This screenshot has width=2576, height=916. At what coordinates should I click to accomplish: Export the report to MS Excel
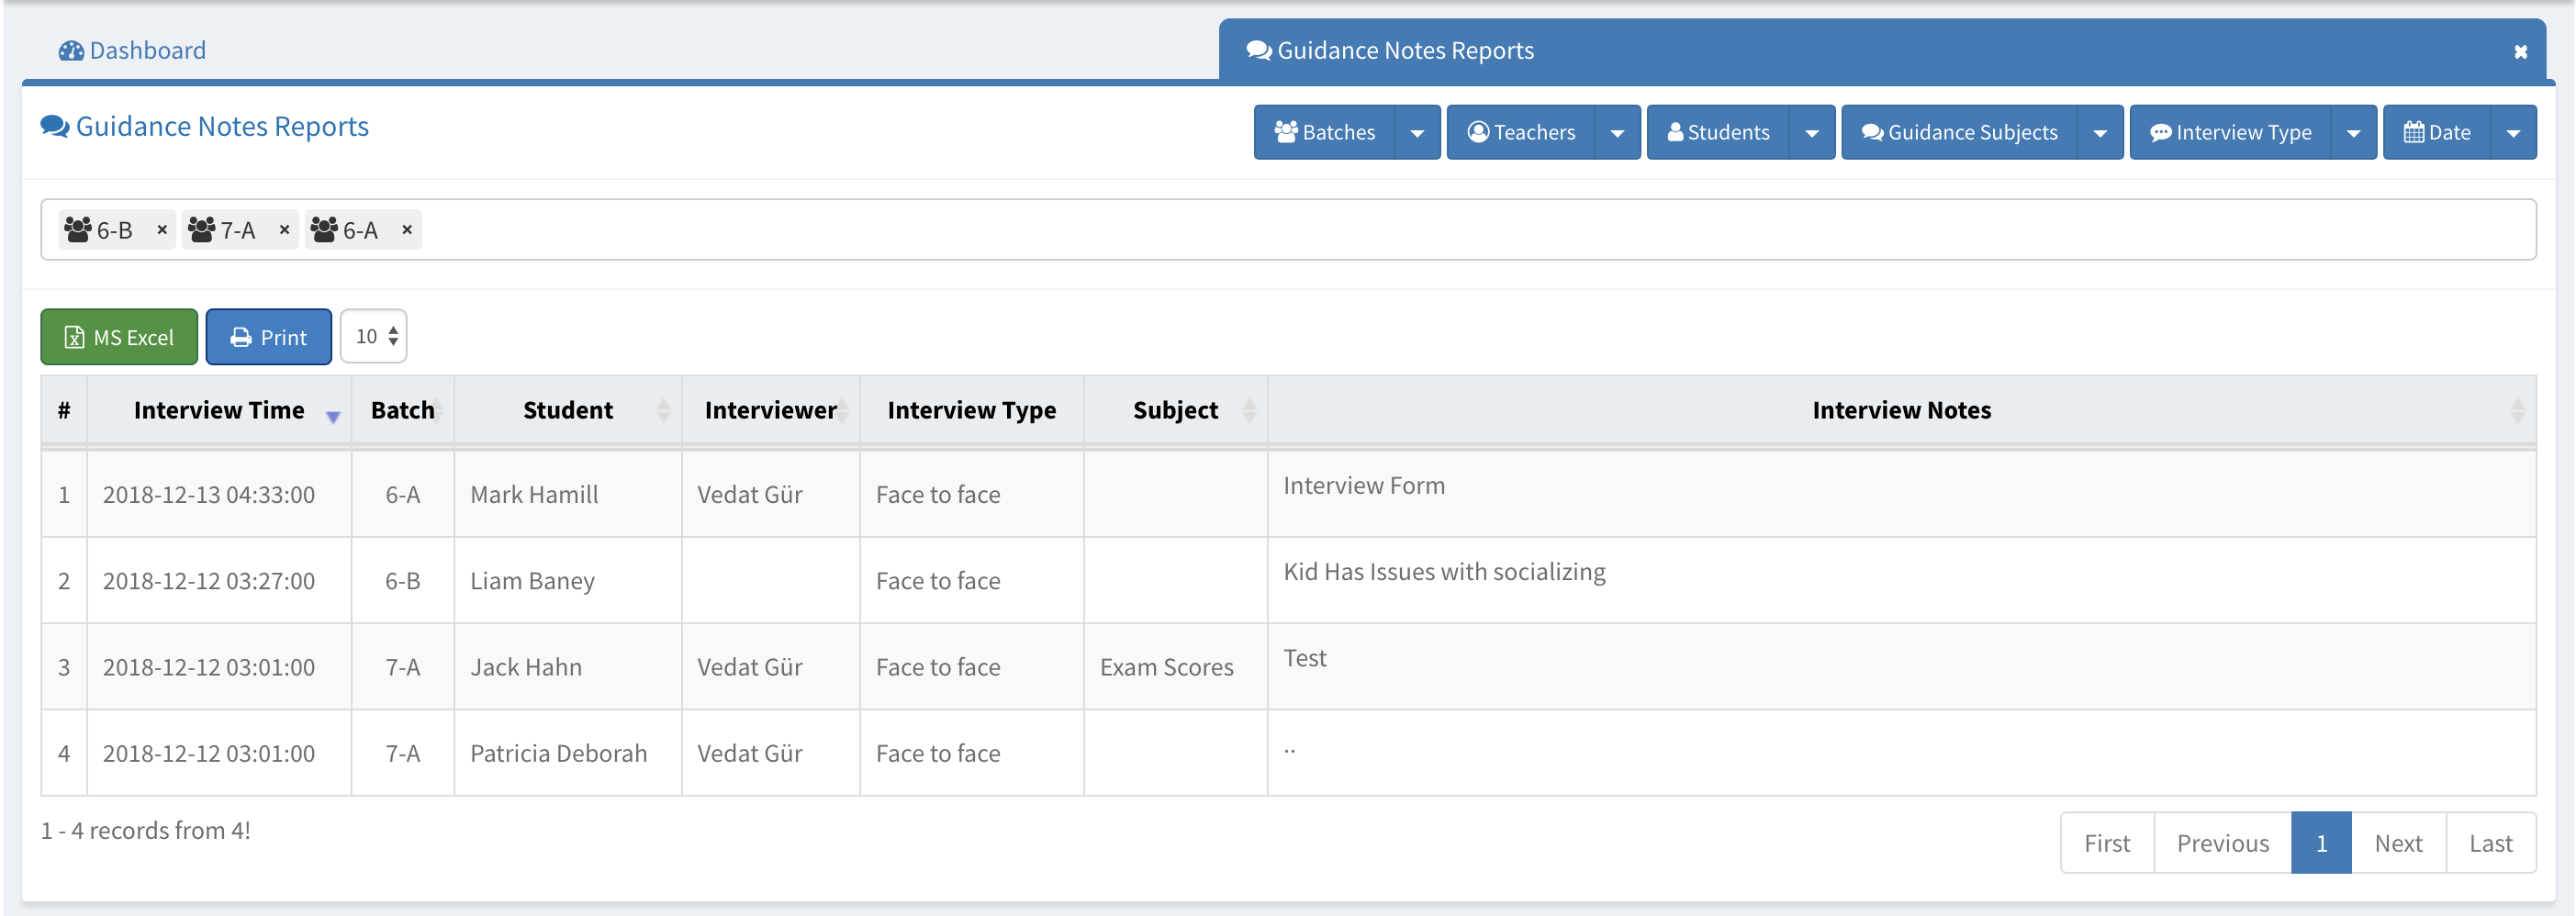tap(119, 337)
